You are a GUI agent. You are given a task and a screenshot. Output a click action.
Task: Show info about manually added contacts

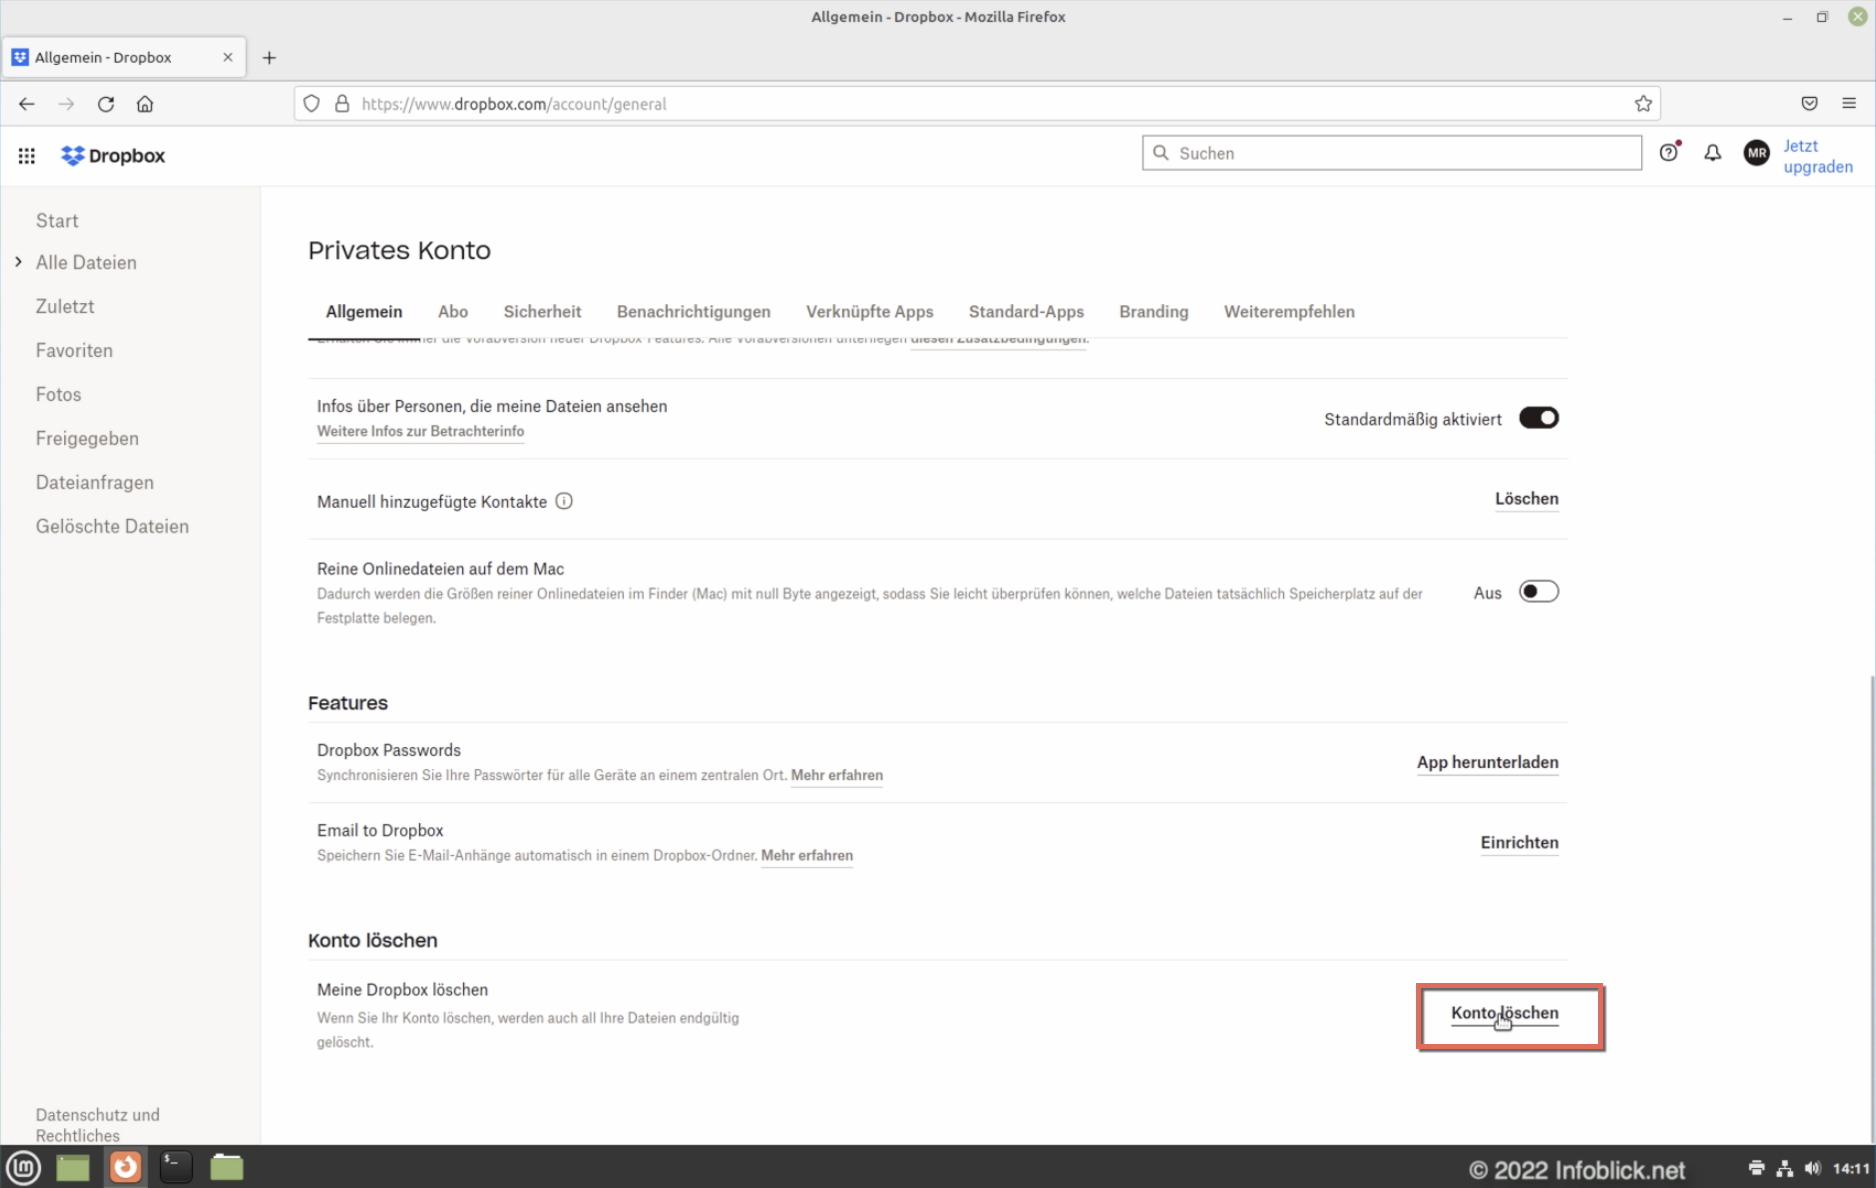pyautogui.click(x=564, y=501)
